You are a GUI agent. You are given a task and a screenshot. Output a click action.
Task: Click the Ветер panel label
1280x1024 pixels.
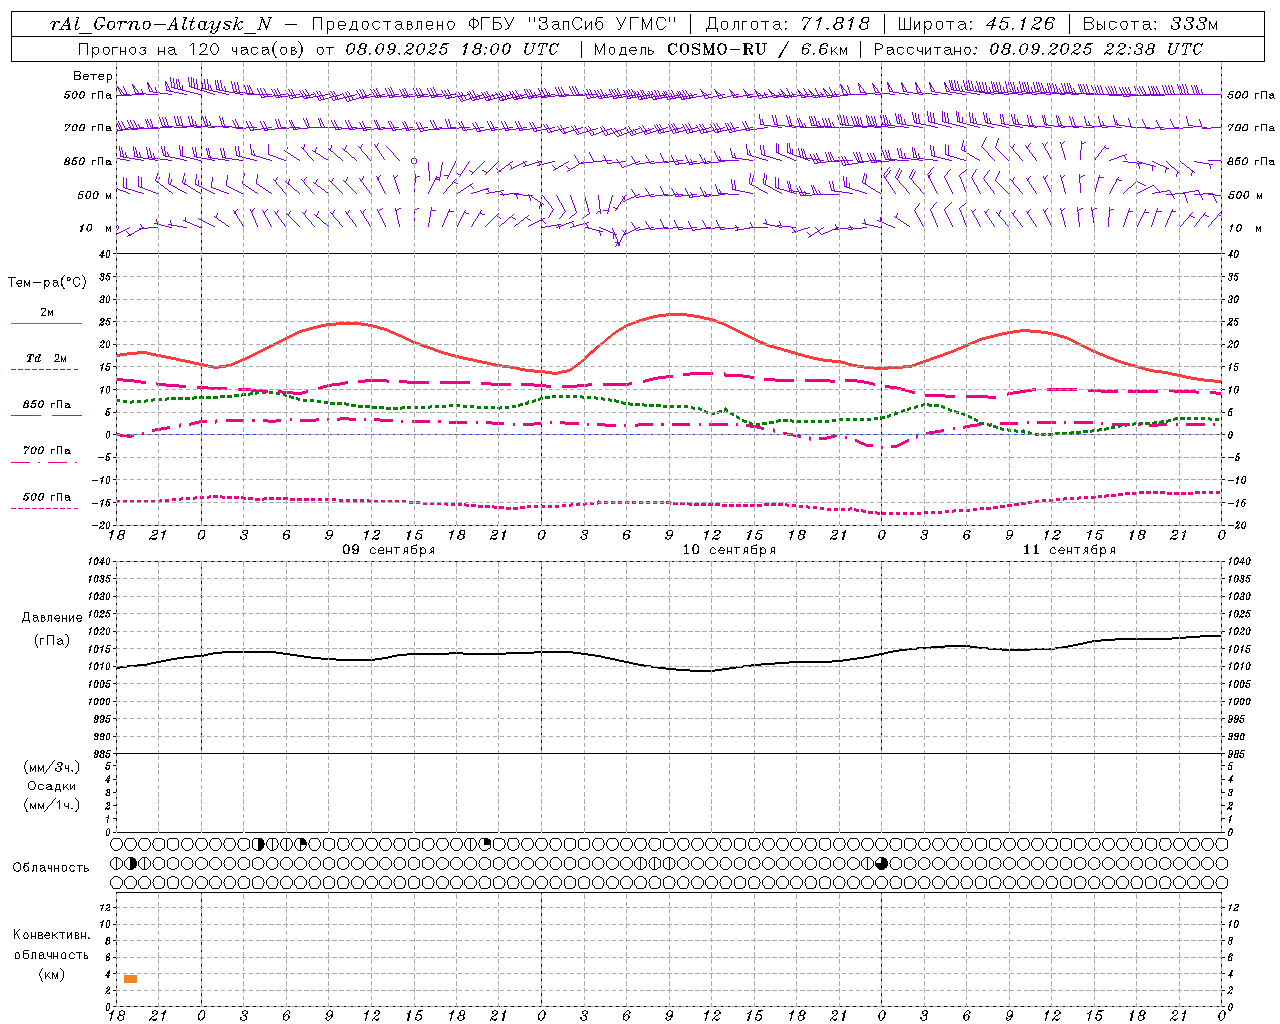(92, 76)
